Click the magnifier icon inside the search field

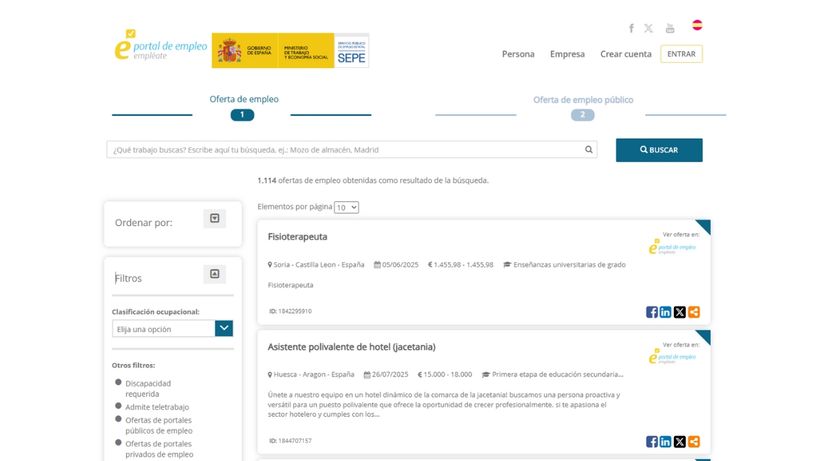589,150
